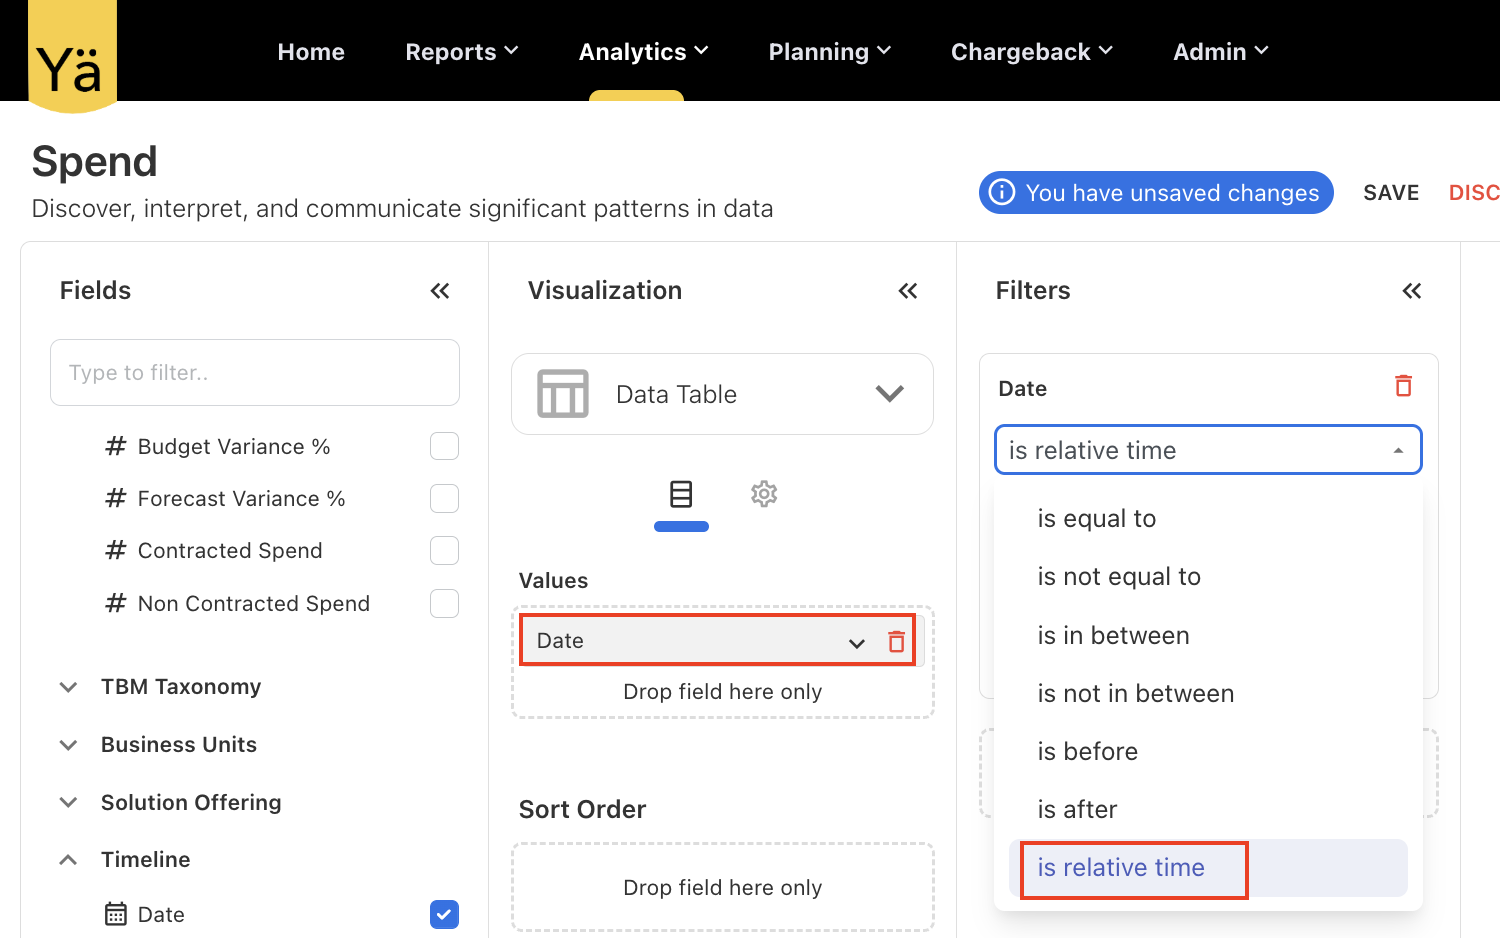Uncheck the Date field under Timeline
The height and width of the screenshot is (938, 1500).
click(x=444, y=914)
